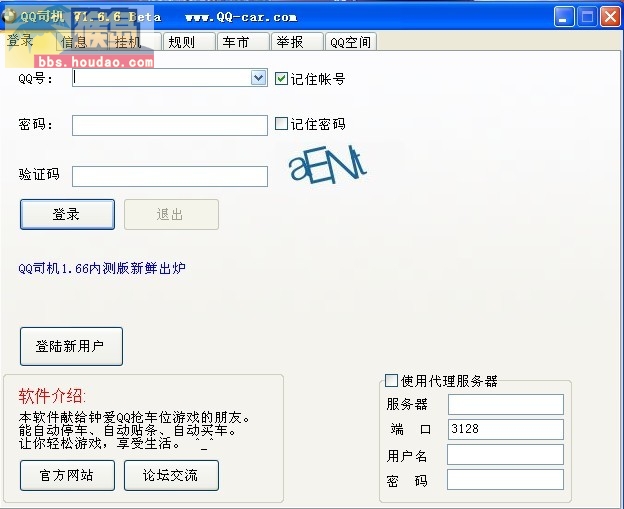Click the maximize window button
Screen dimensions: 624x509
tap(587, 17)
